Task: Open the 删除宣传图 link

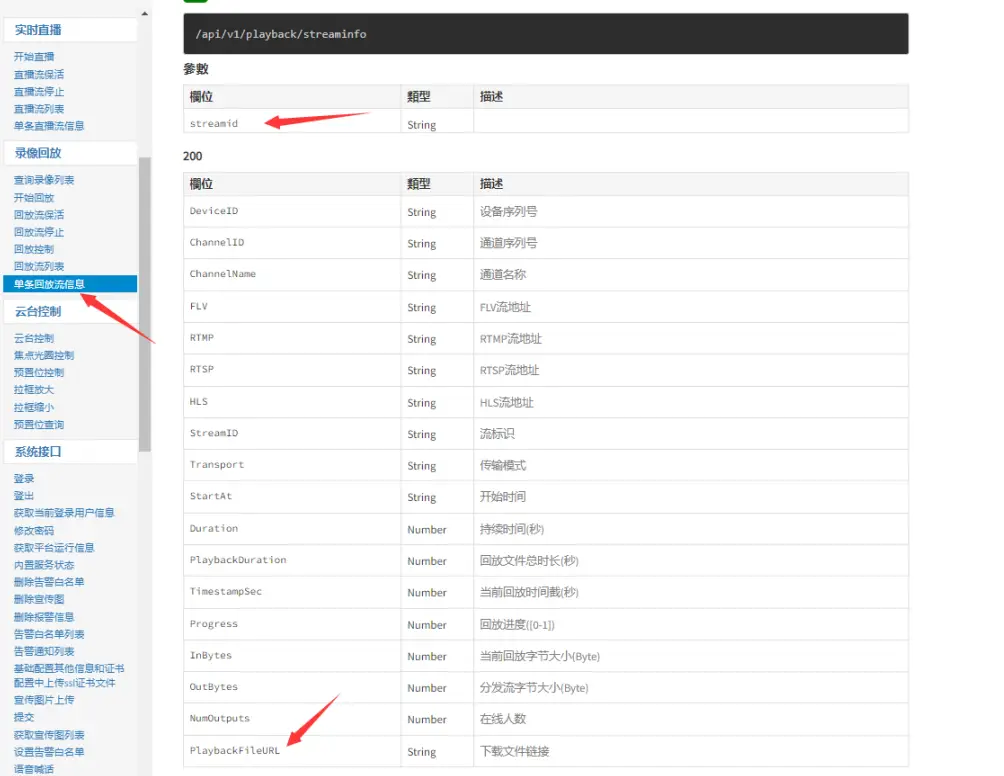Action: click(x=39, y=599)
